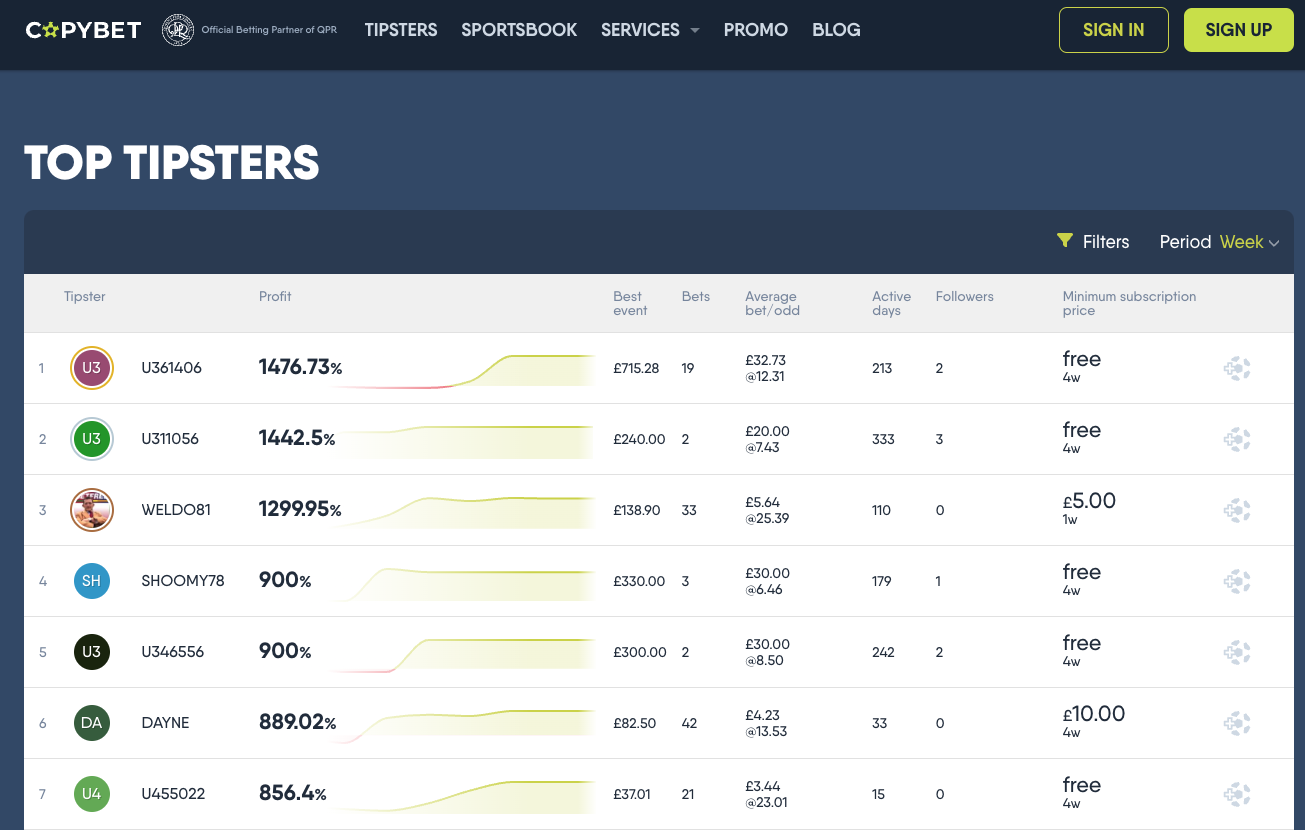This screenshot has height=830, width=1305.
Task: Open the Filters panel
Action: [1093, 242]
